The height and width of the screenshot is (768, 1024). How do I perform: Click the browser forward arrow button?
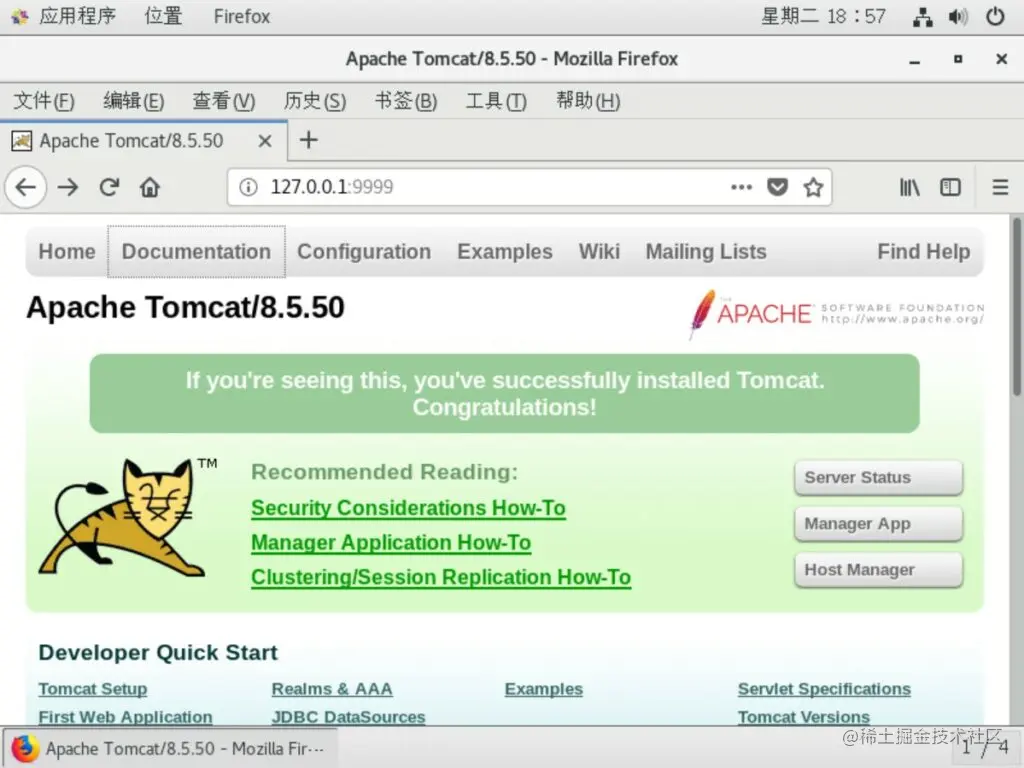pyautogui.click(x=67, y=187)
